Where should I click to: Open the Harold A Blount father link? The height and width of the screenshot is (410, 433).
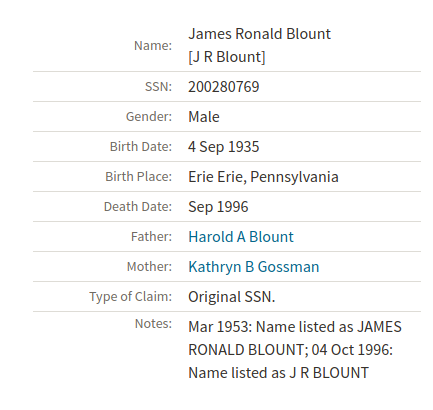point(241,237)
